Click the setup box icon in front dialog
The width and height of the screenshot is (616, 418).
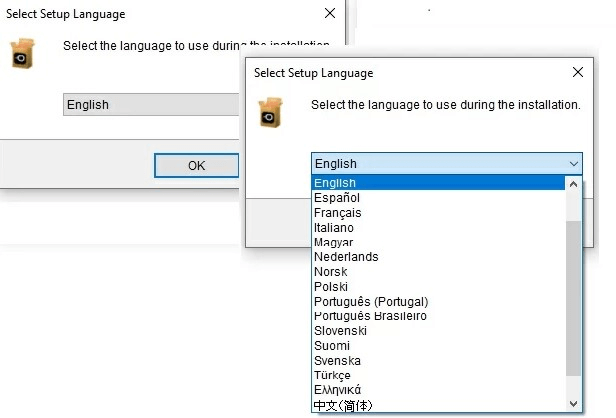coord(270,112)
